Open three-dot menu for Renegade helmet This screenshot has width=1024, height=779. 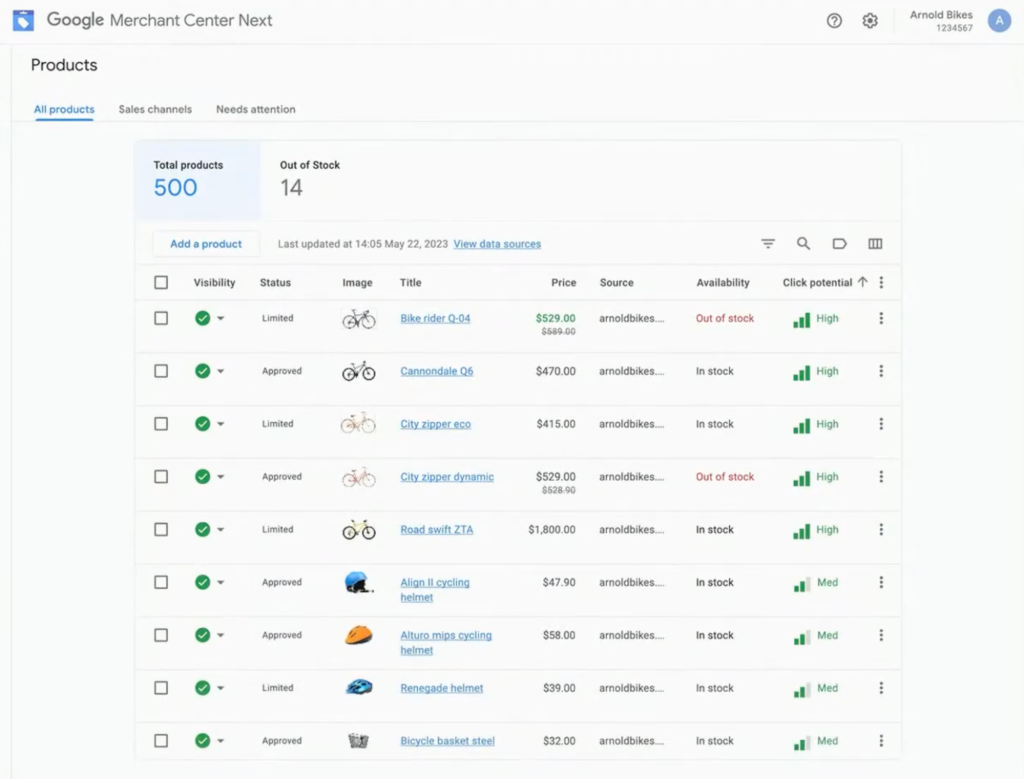[881, 688]
